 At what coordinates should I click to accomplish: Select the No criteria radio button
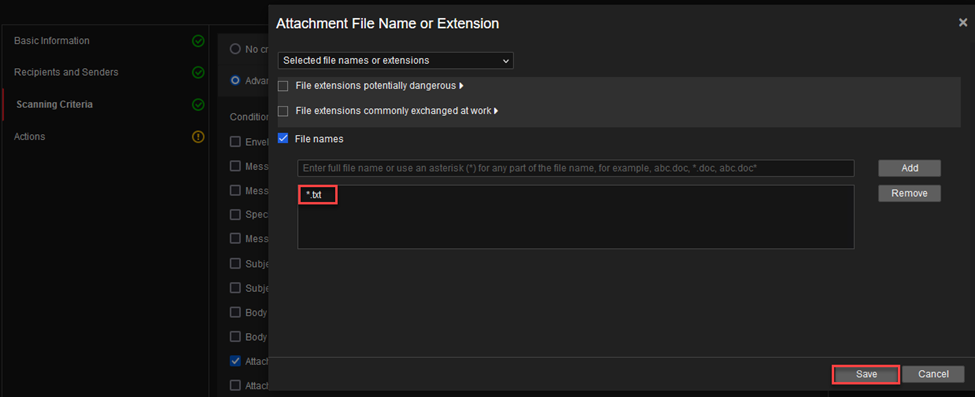click(235, 49)
